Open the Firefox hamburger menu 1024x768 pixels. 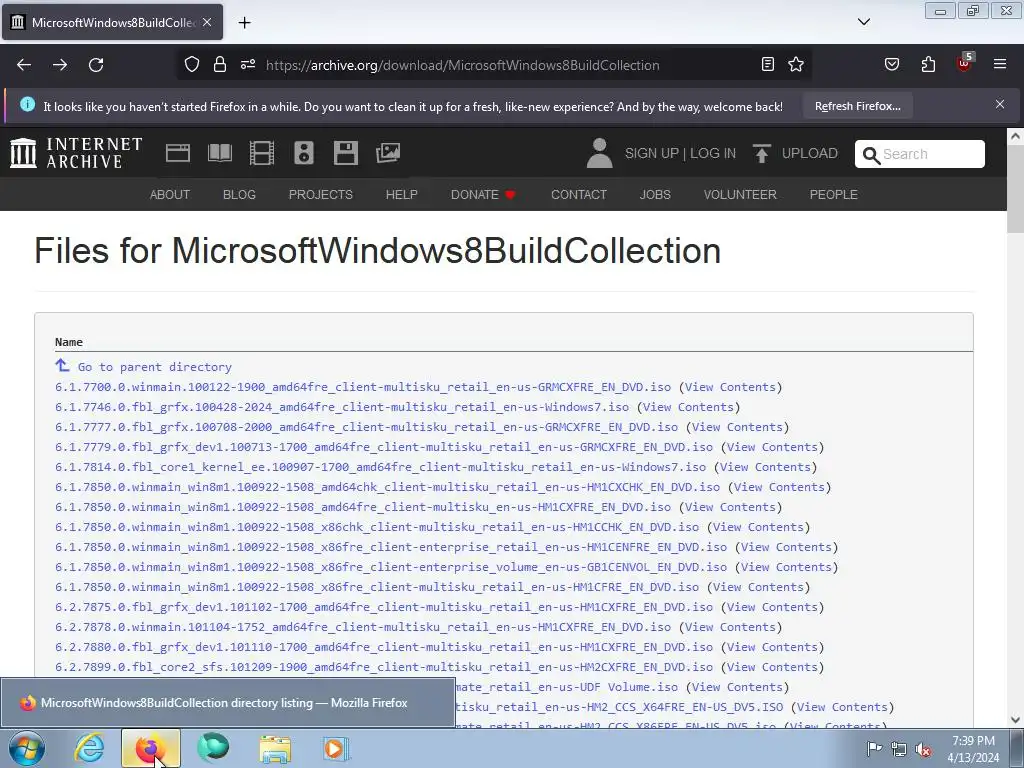(1000, 64)
